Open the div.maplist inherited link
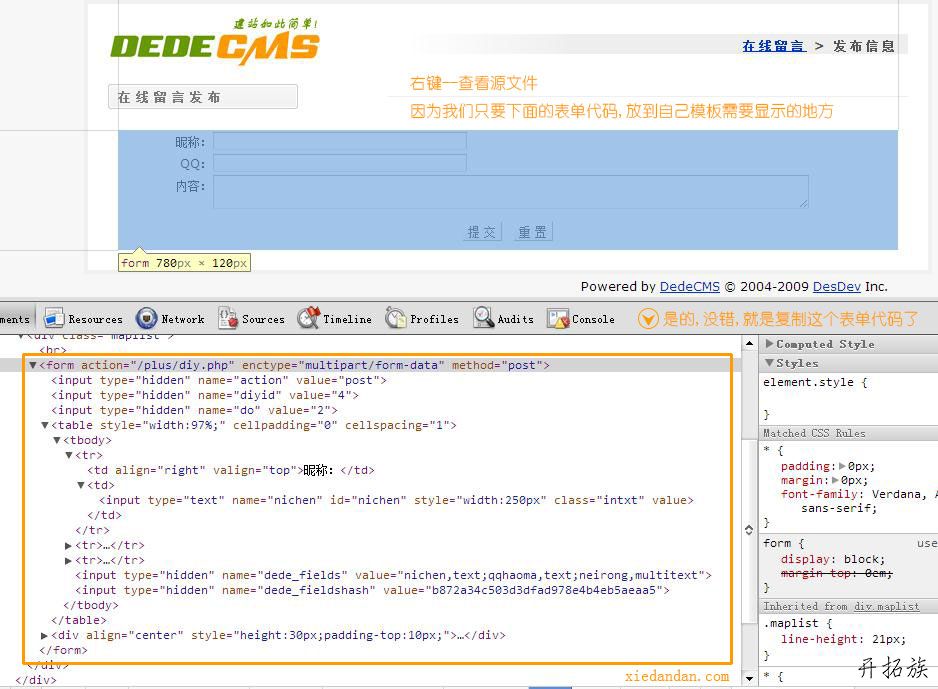 click(887, 606)
